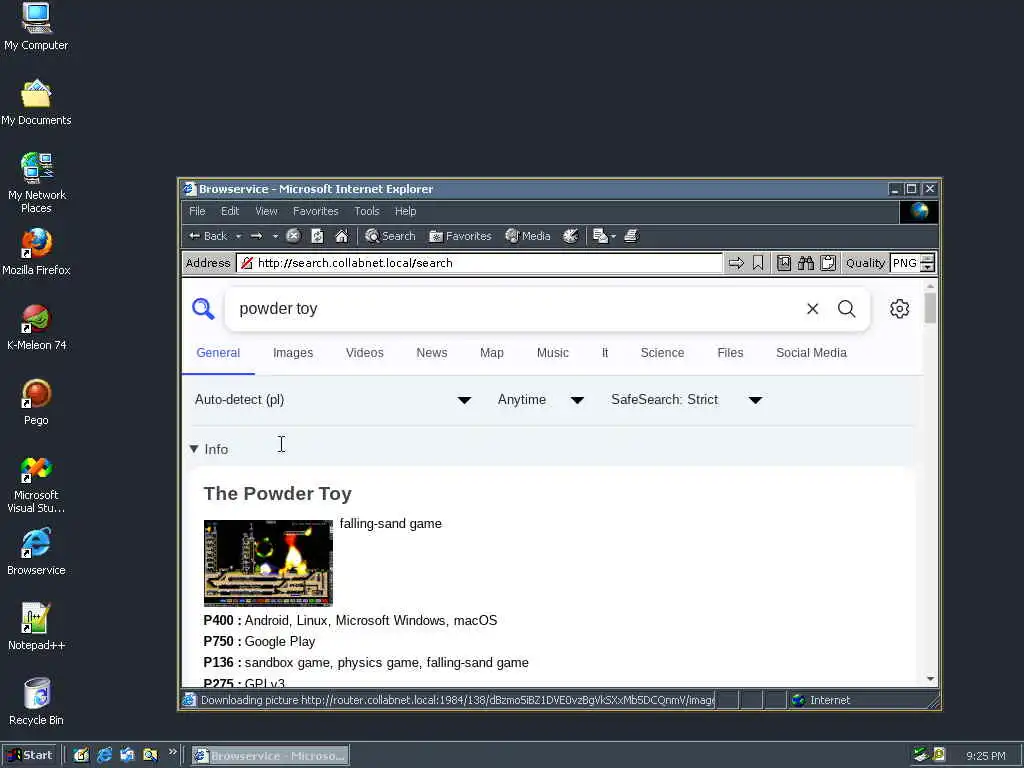Go back with the Back toolbar button

[208, 236]
